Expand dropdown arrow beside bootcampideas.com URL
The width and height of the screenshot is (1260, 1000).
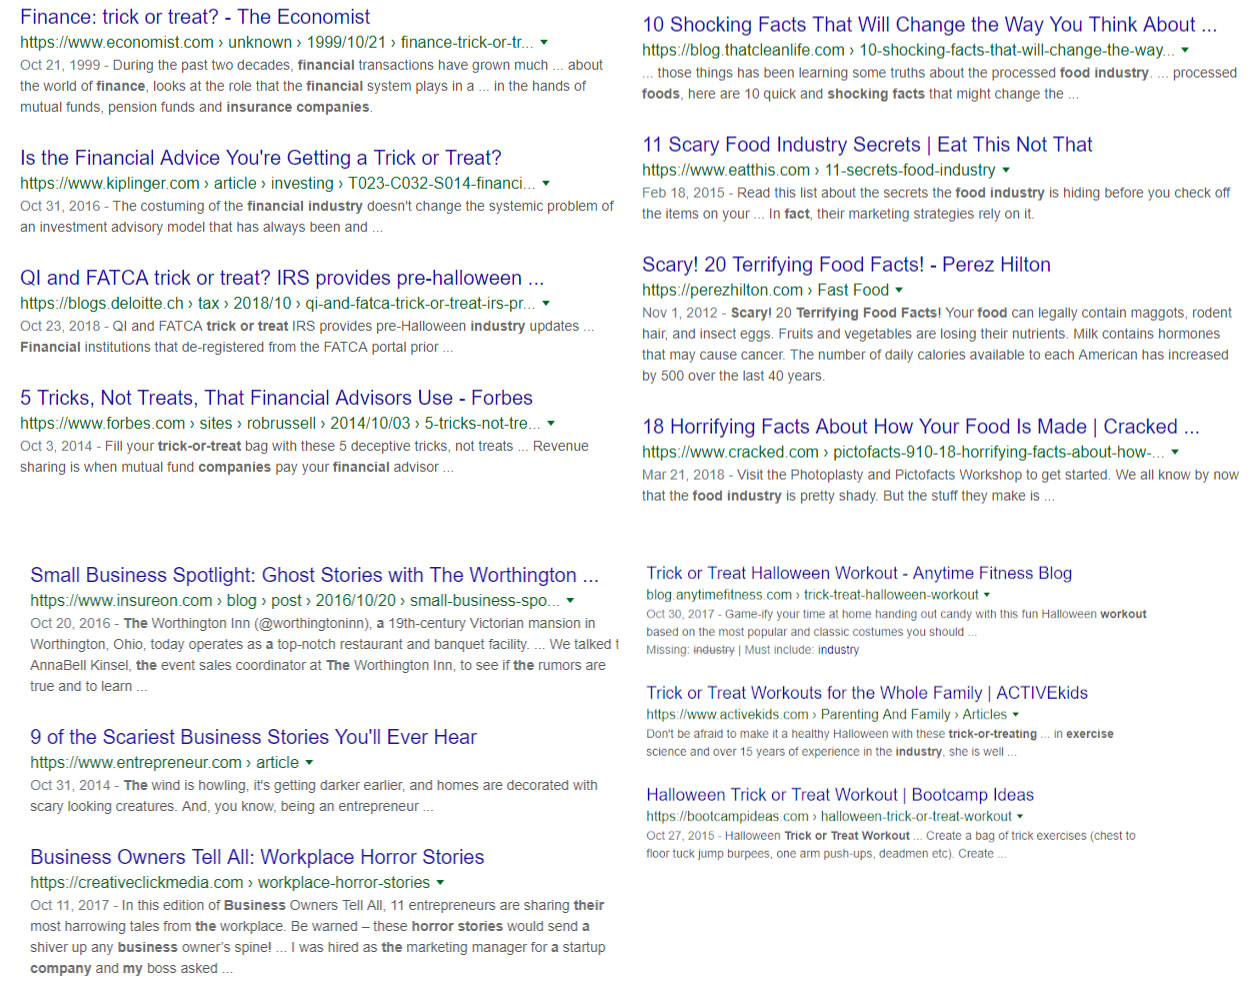(1020, 817)
